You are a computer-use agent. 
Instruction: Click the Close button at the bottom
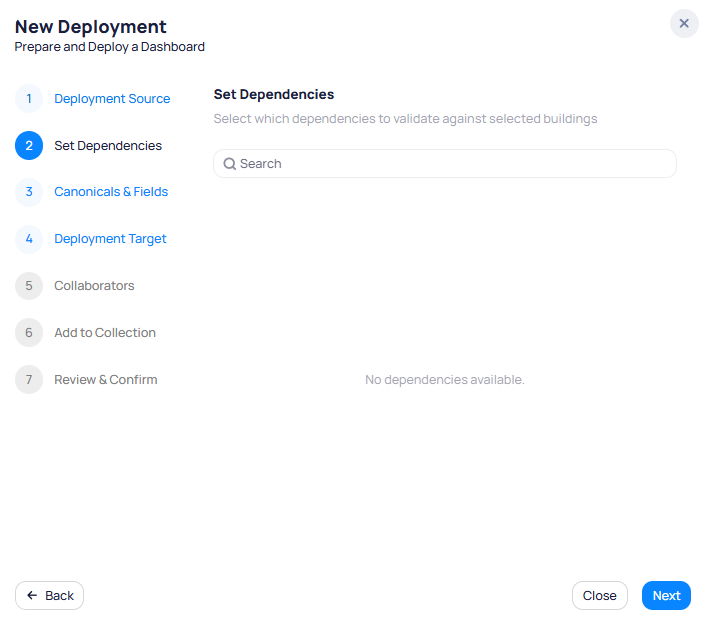click(x=599, y=596)
